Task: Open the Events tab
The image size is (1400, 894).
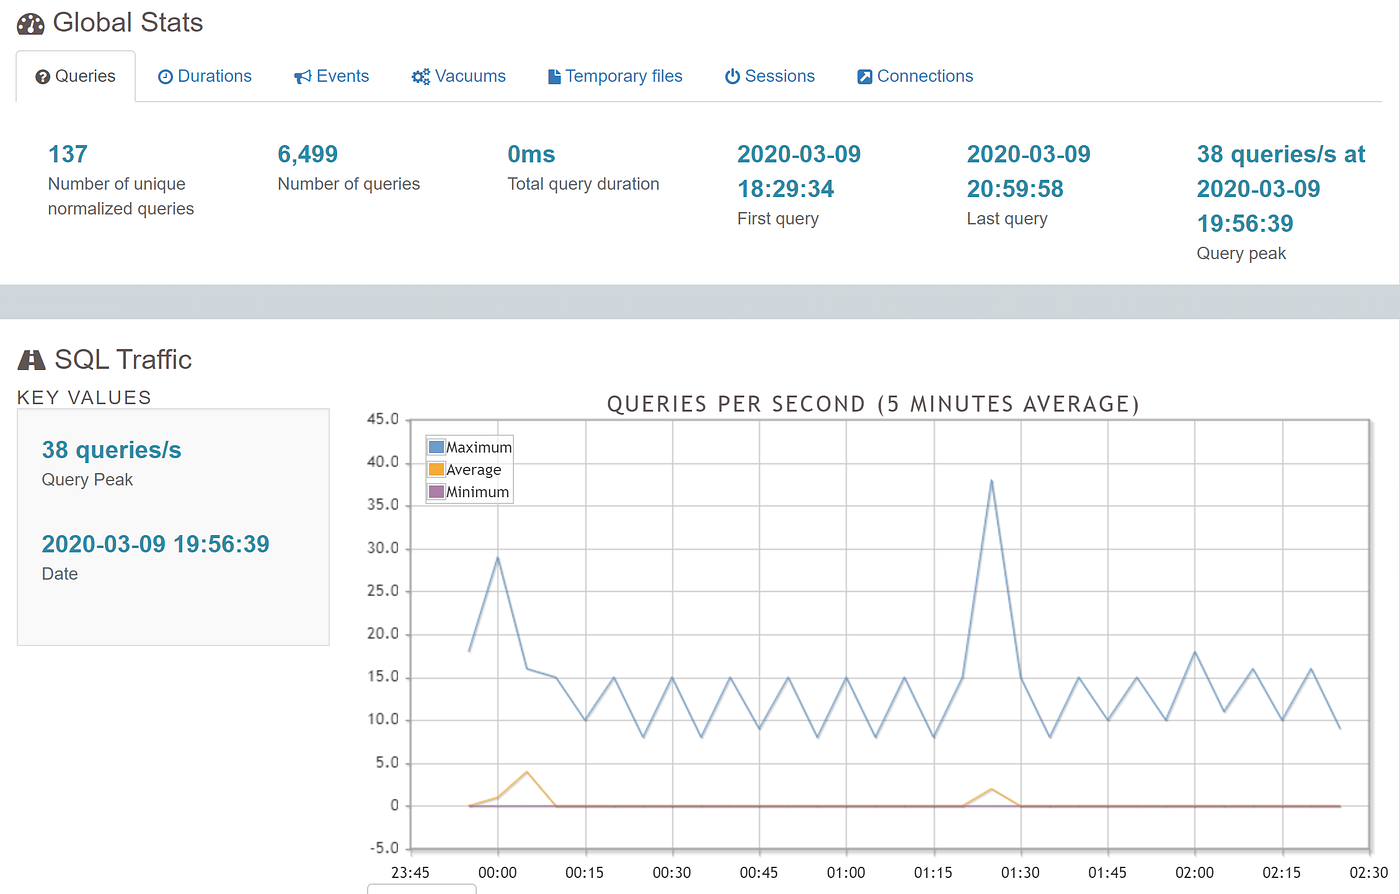Action: [x=331, y=76]
